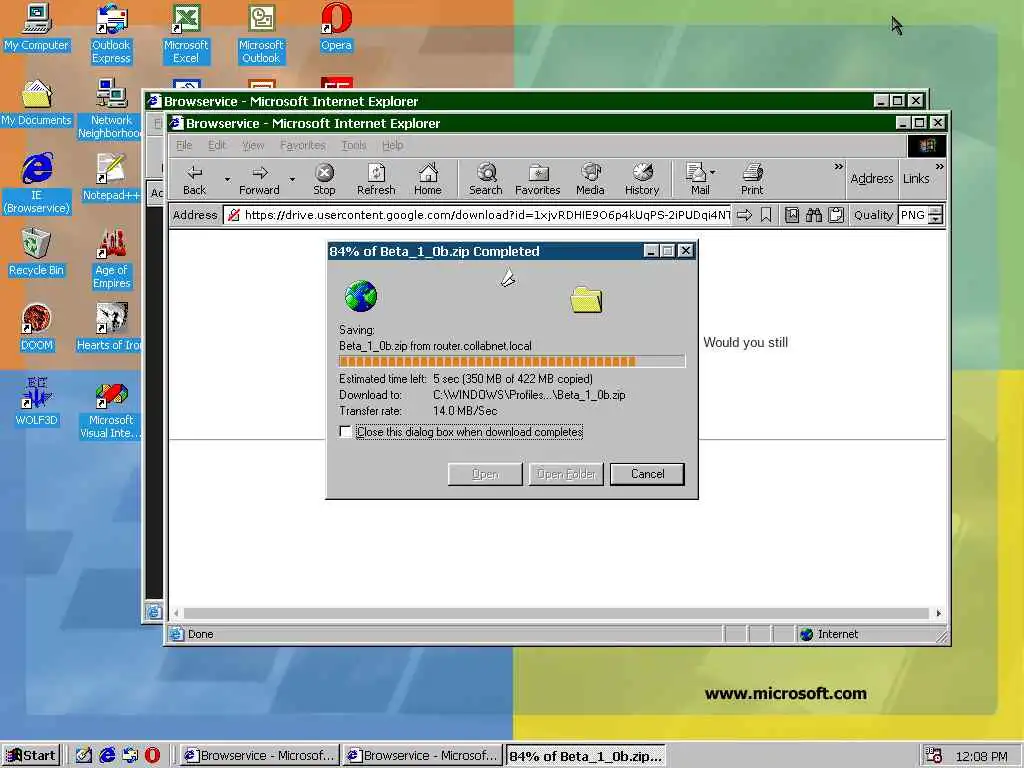Select the WOLF3D desktop shortcut

37,402
